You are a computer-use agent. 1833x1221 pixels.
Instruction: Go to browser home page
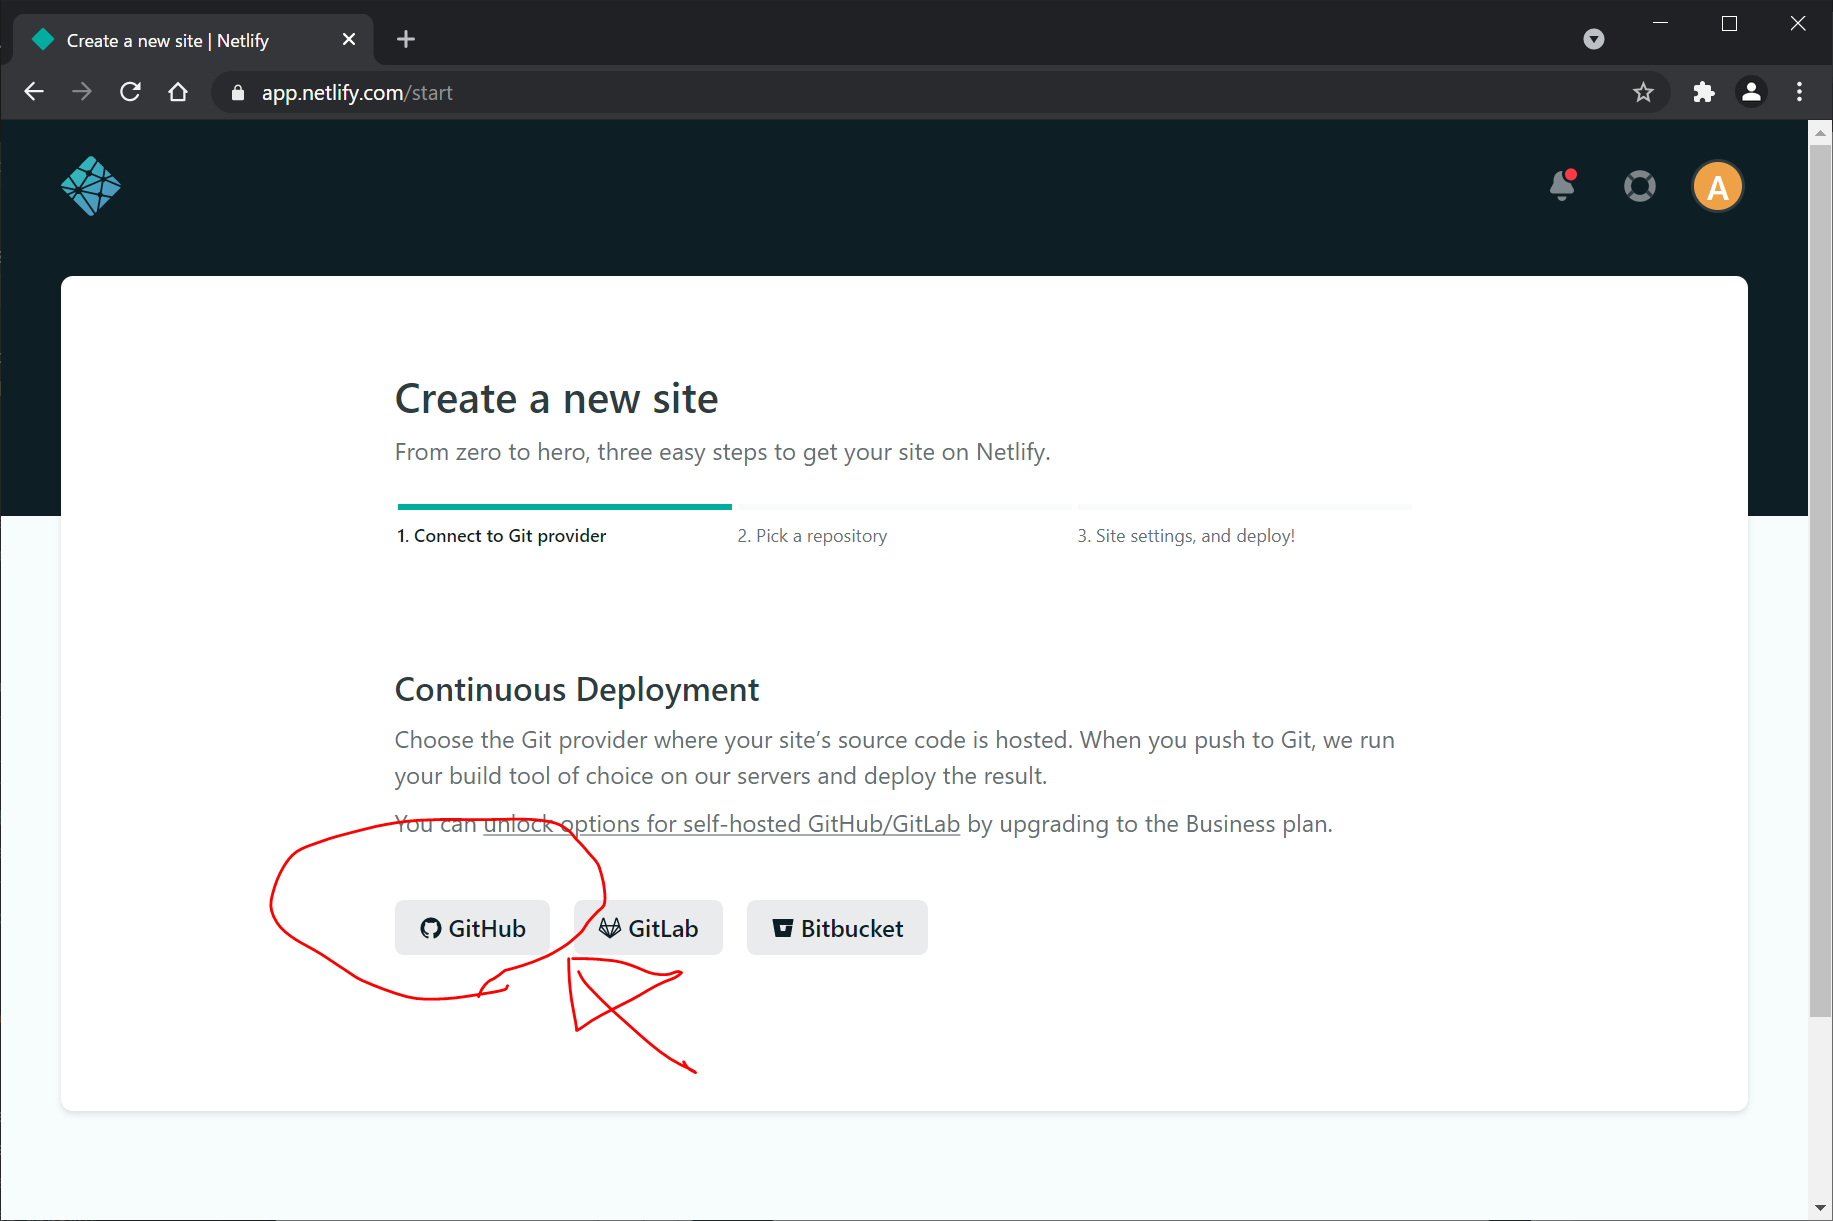tap(178, 92)
